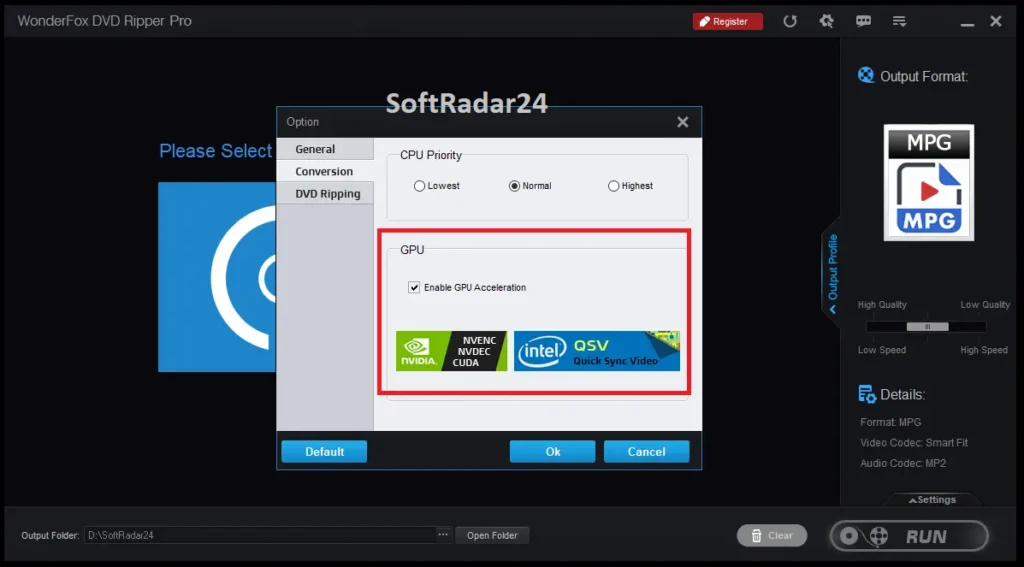Click the Register button
1024x567 pixels.
pyautogui.click(x=728, y=22)
